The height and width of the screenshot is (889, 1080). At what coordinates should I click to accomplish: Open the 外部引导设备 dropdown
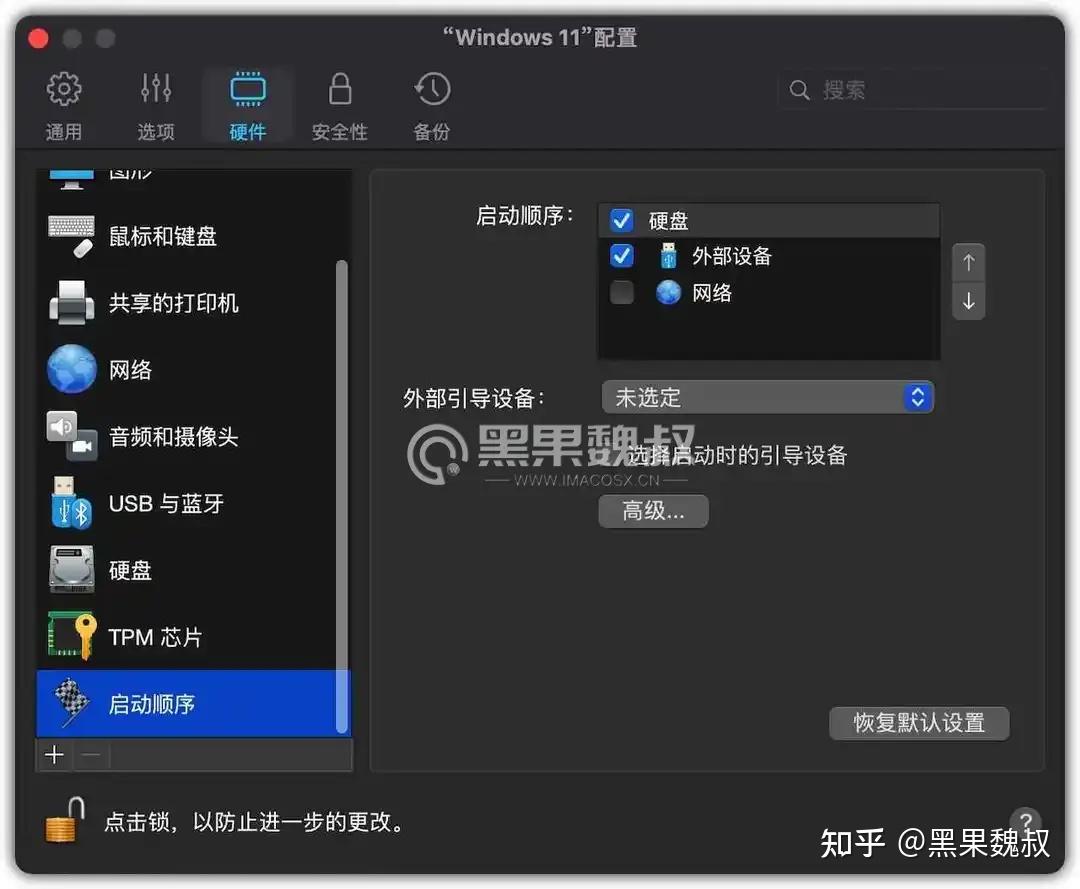tap(768, 397)
